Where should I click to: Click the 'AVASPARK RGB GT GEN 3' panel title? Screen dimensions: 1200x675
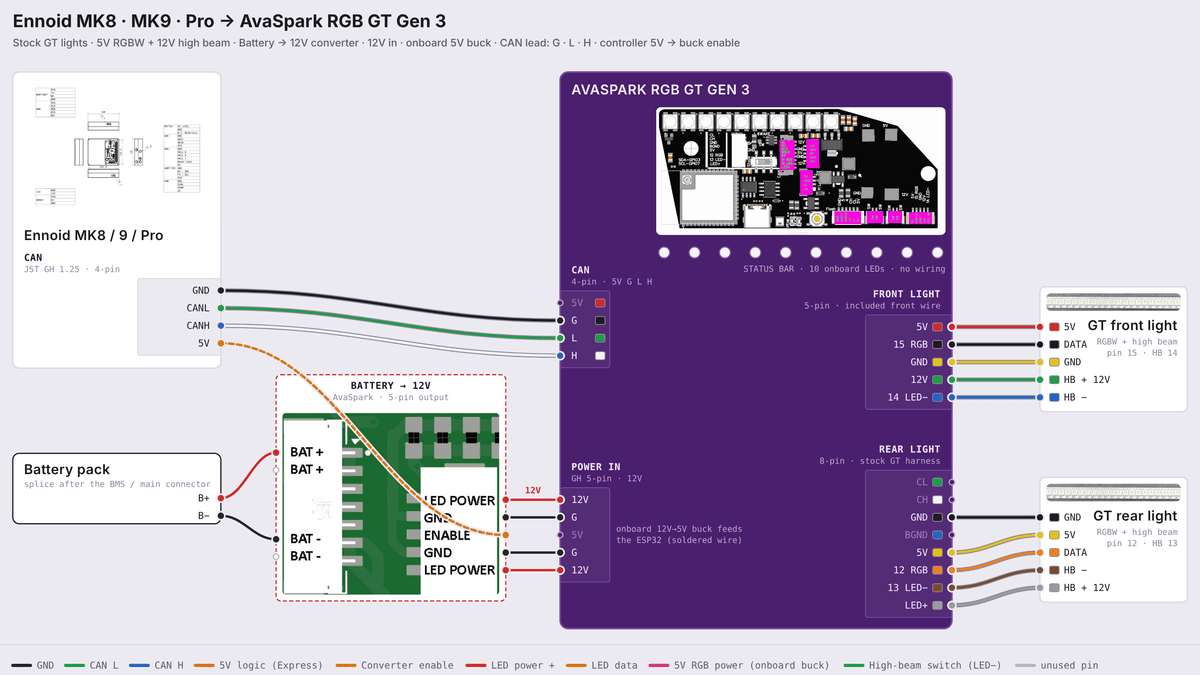660,89
